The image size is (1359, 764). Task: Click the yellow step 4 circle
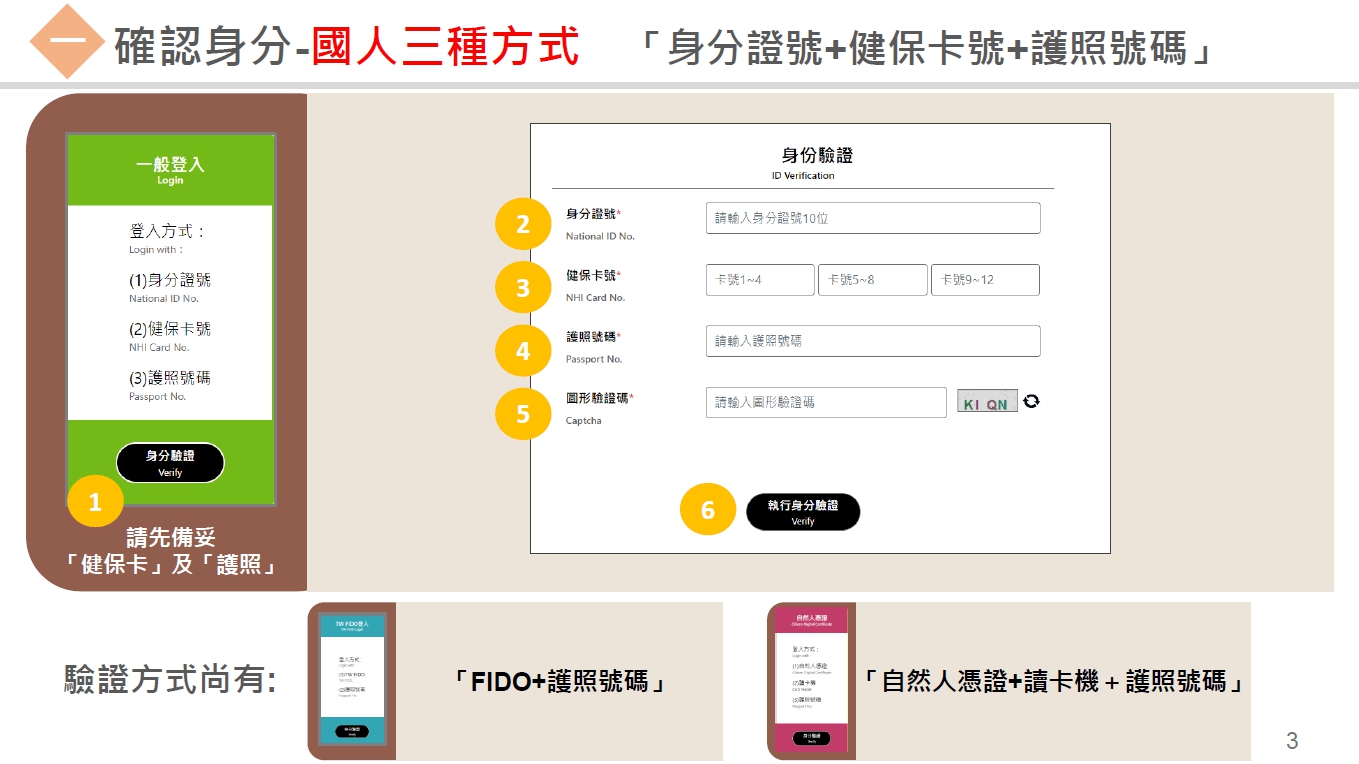(523, 351)
